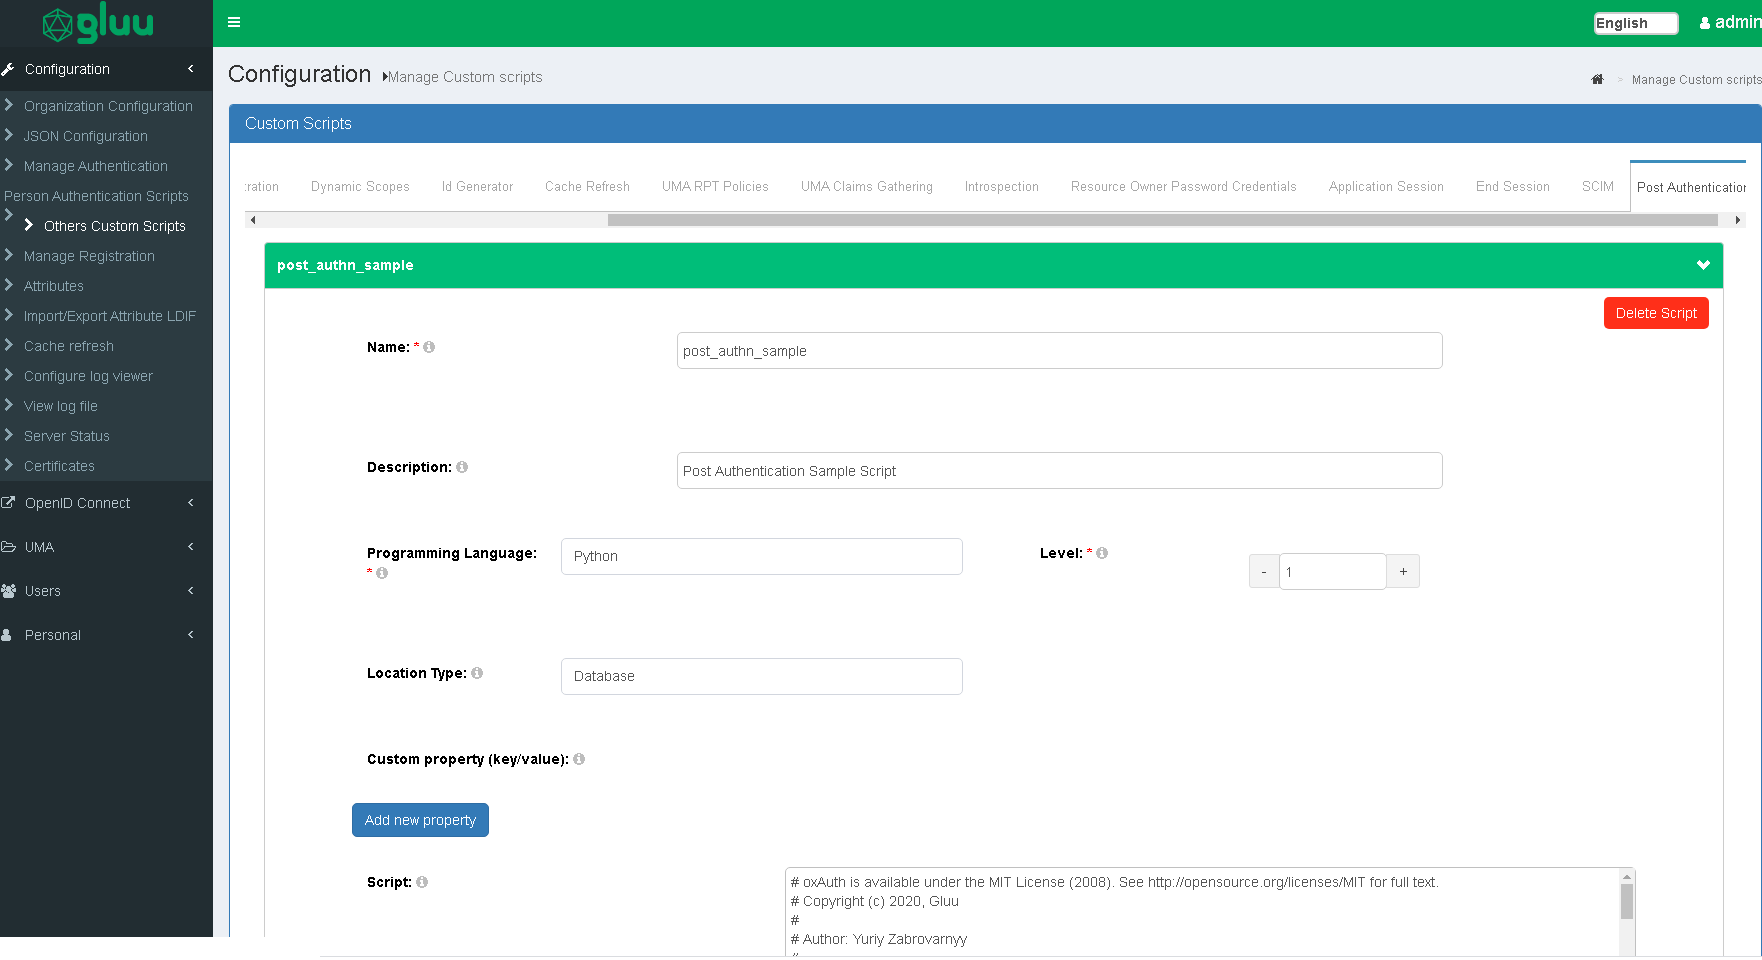
Task: Decrease Level with the minus button
Action: [x=1264, y=572]
